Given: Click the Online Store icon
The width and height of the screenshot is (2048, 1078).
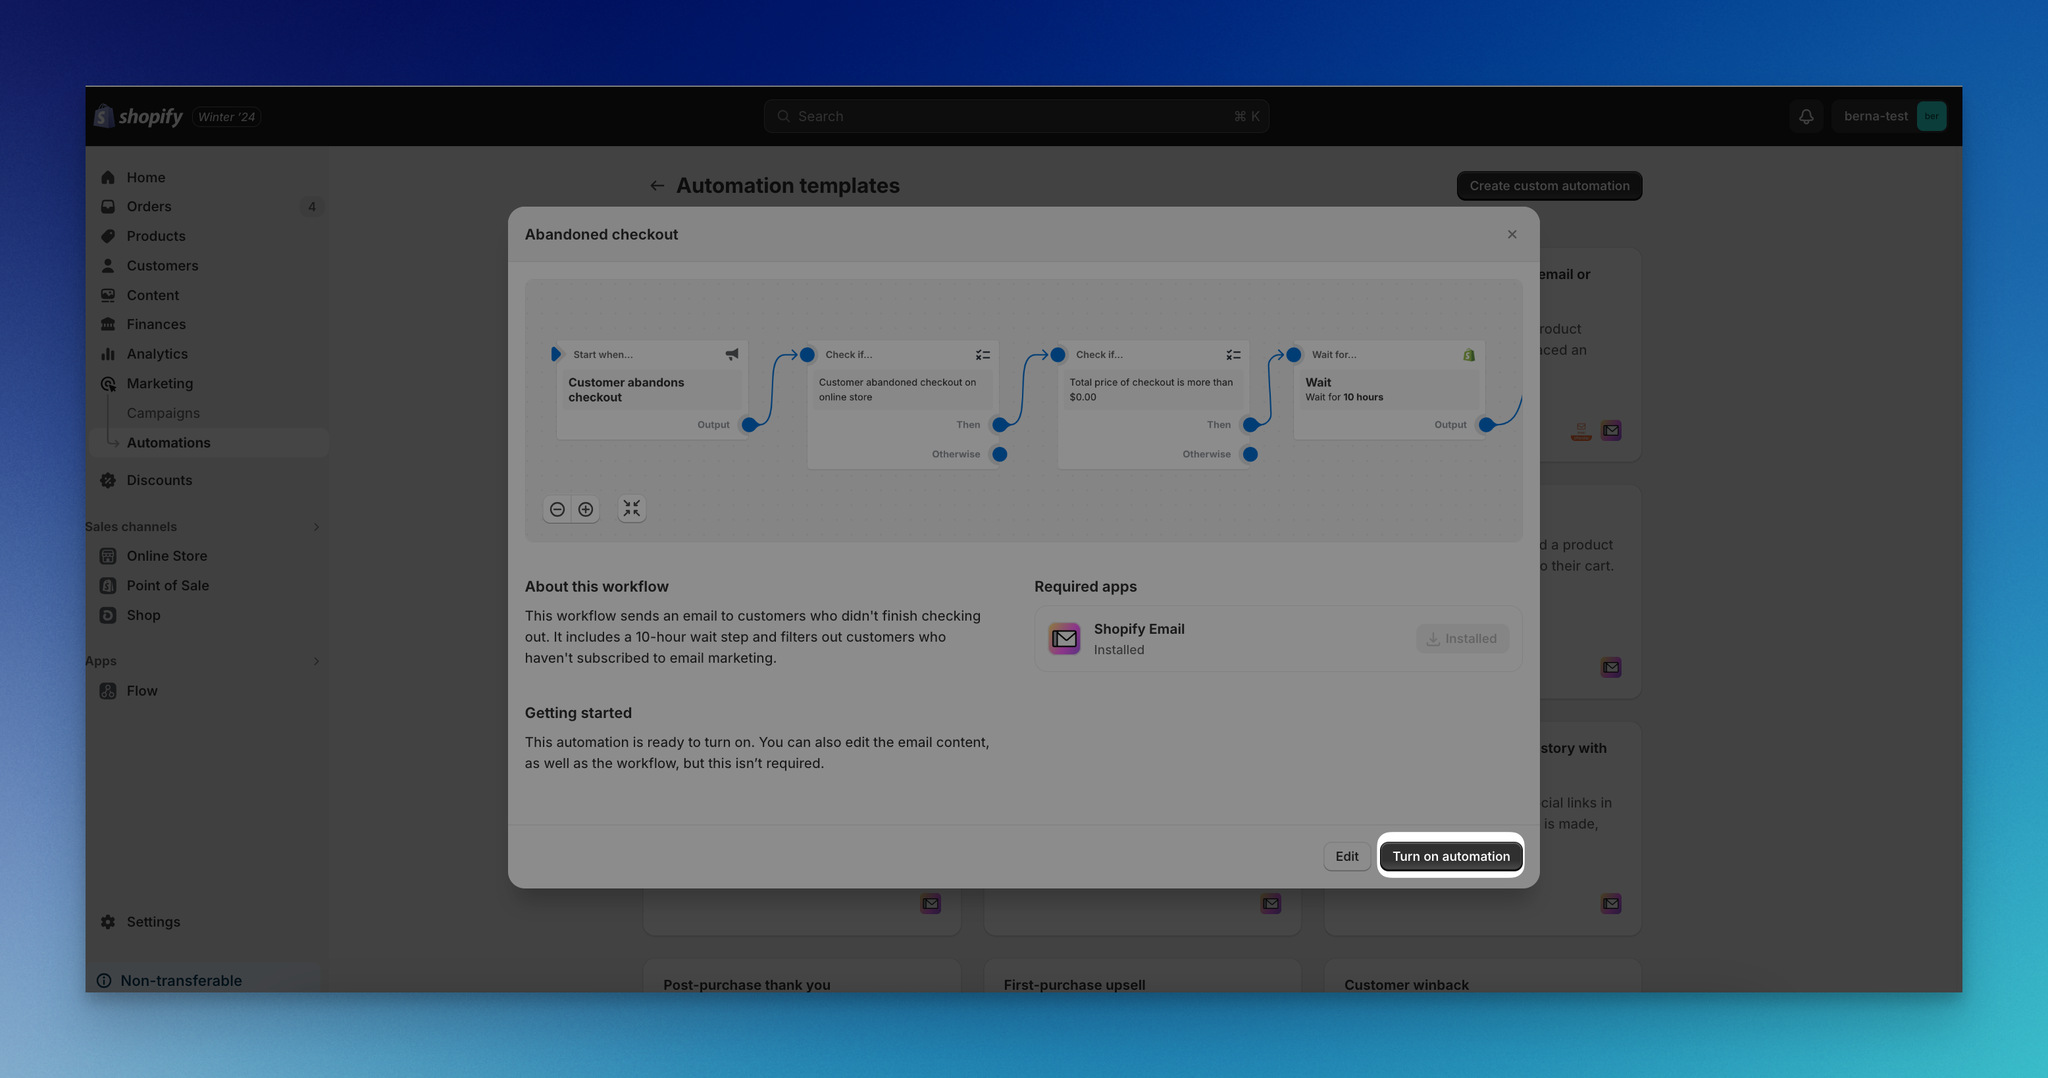Looking at the screenshot, I should click(108, 556).
